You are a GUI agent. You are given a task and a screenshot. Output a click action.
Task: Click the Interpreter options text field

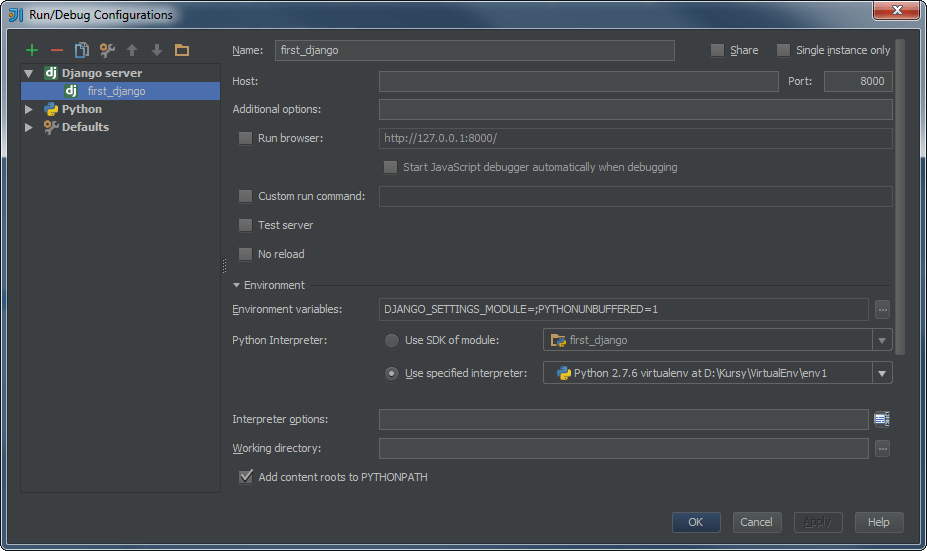(624, 419)
